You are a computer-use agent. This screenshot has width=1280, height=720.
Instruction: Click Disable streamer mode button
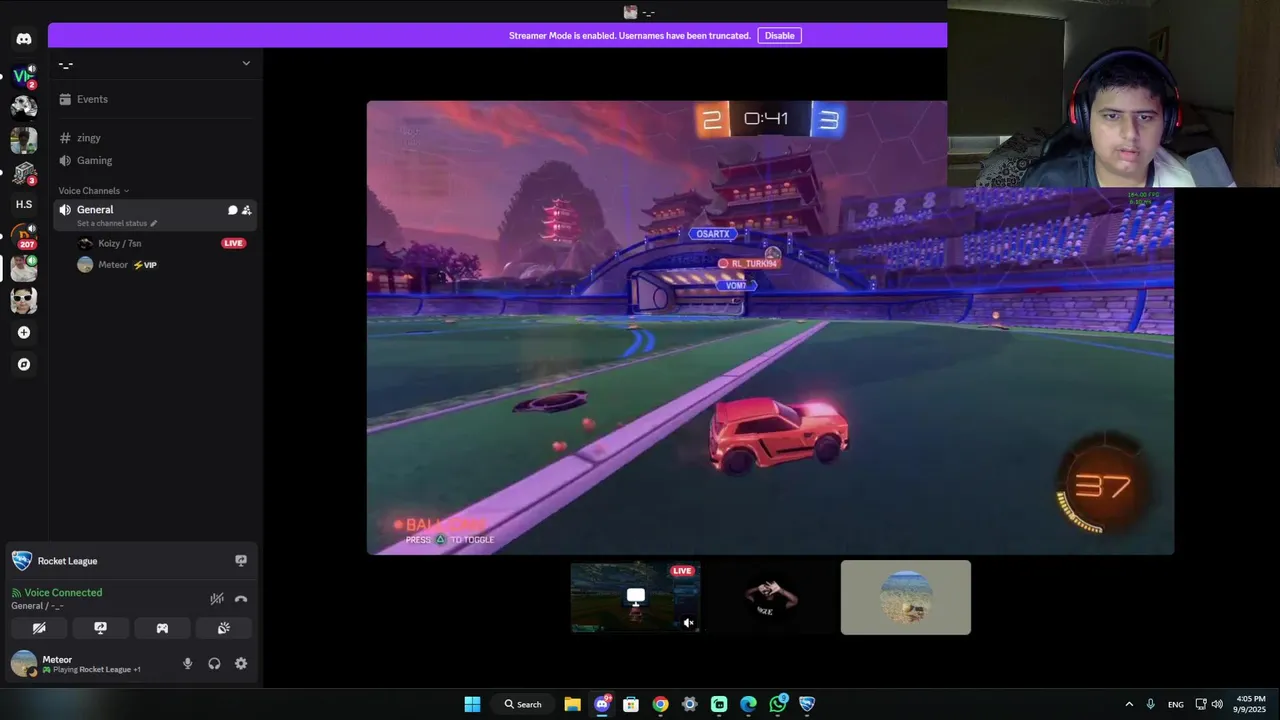pyautogui.click(x=779, y=36)
